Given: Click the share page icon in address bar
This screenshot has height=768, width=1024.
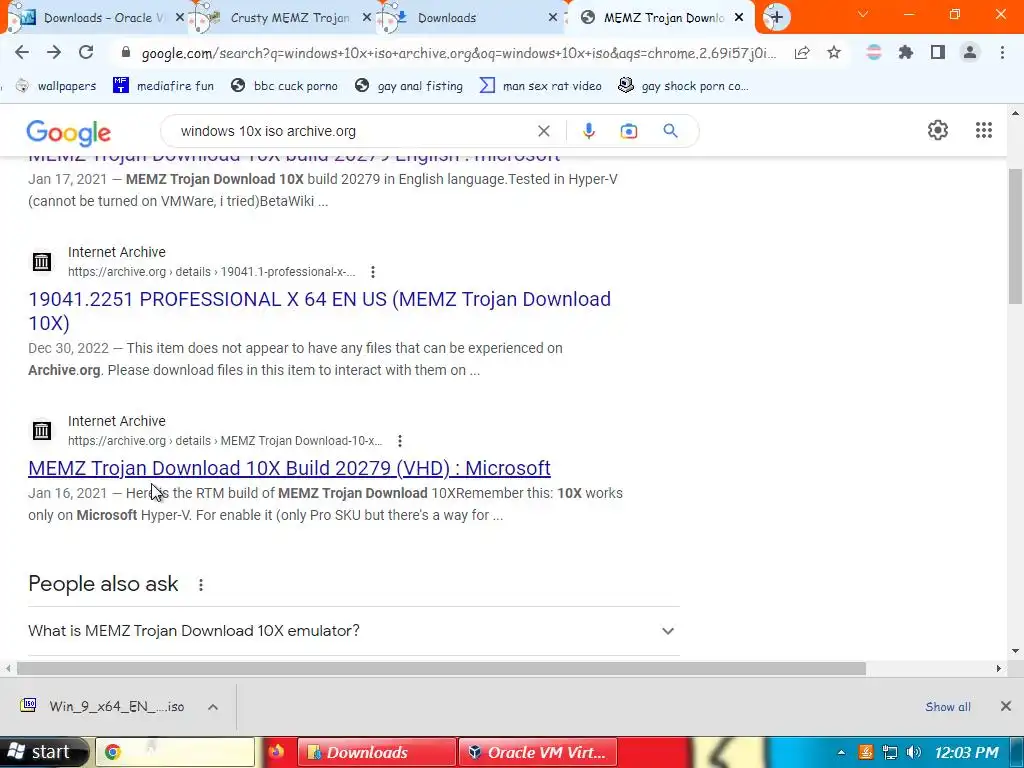Looking at the screenshot, I should [802, 53].
